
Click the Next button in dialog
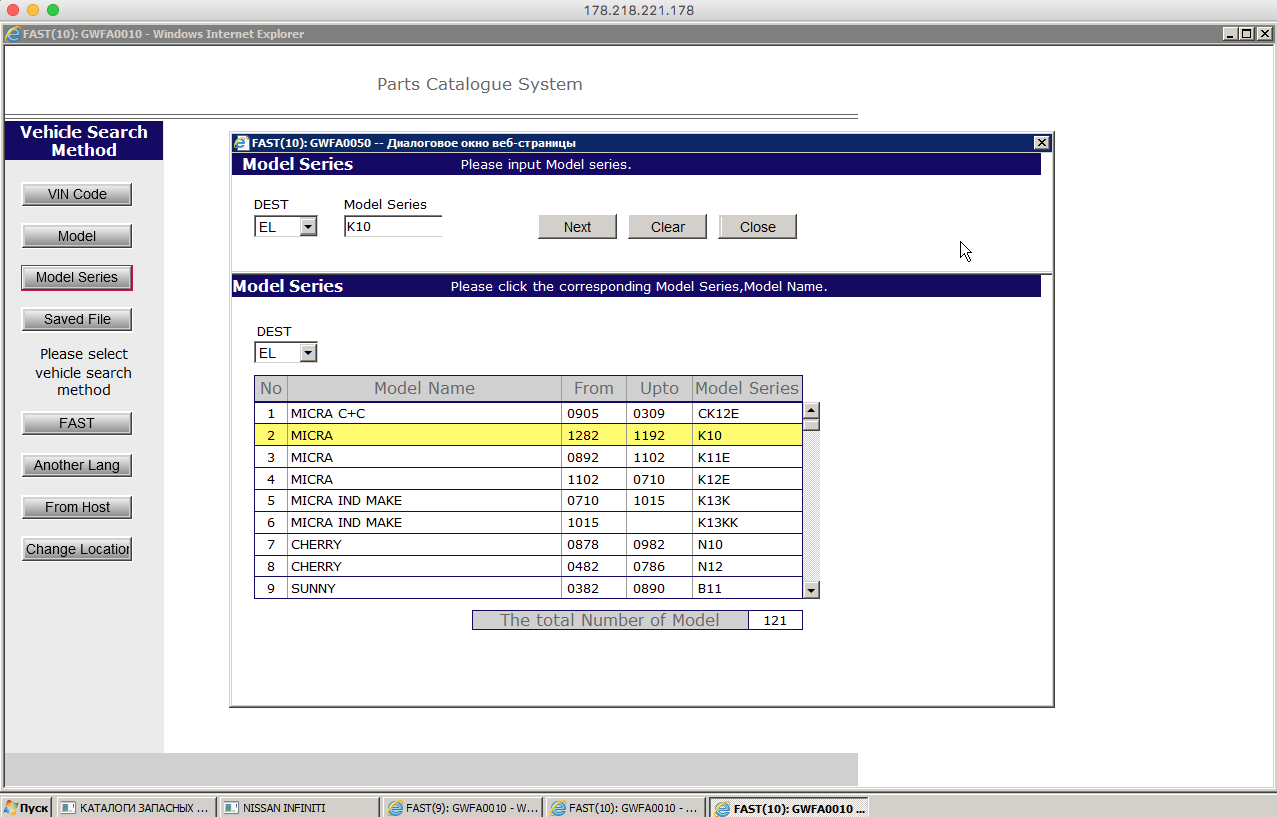click(577, 227)
